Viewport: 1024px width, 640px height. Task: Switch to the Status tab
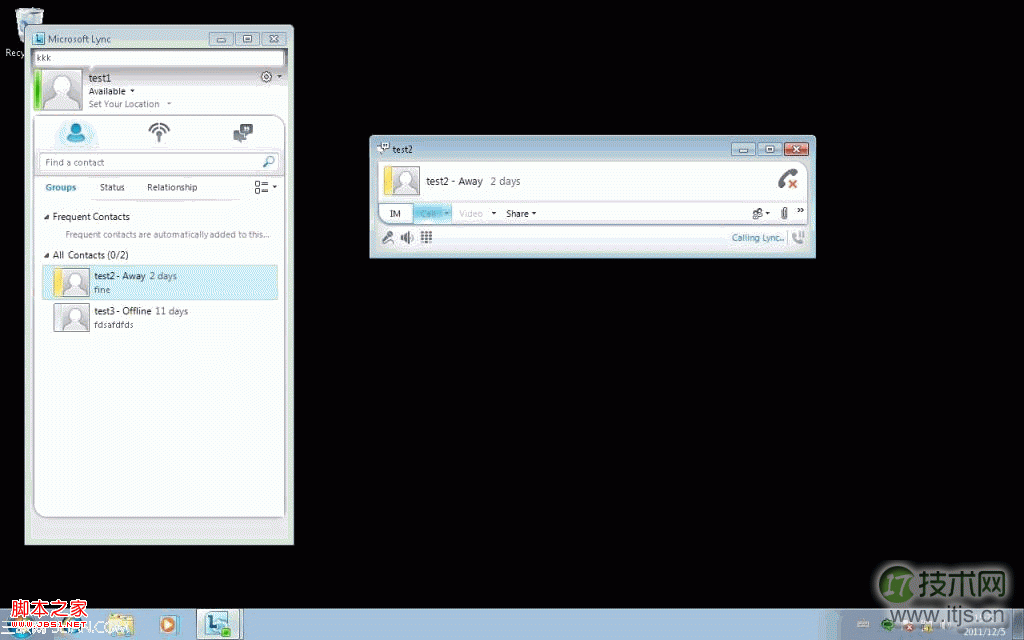click(x=111, y=187)
